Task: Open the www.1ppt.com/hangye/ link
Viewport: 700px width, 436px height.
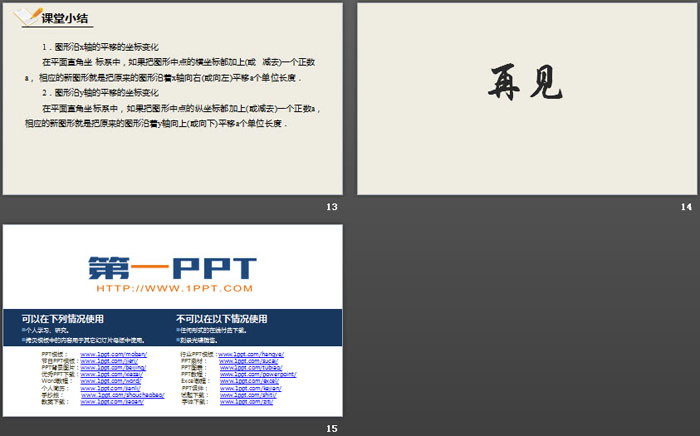Action: click(x=251, y=354)
